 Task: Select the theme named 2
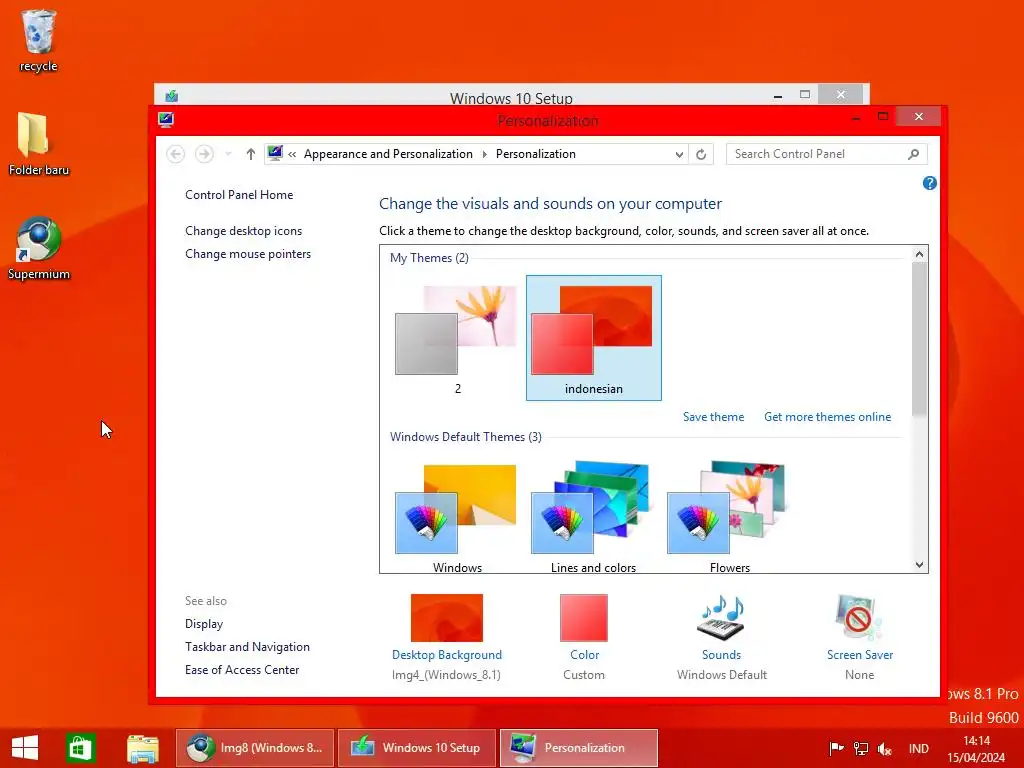[457, 338]
